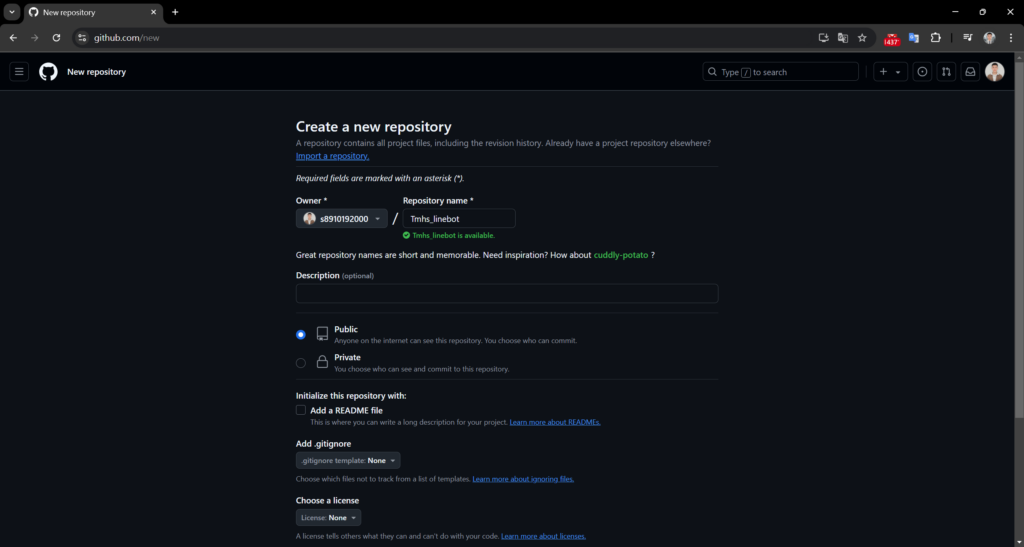1024x547 pixels.
Task: Go forward using browser forward arrow
Action: (35, 38)
